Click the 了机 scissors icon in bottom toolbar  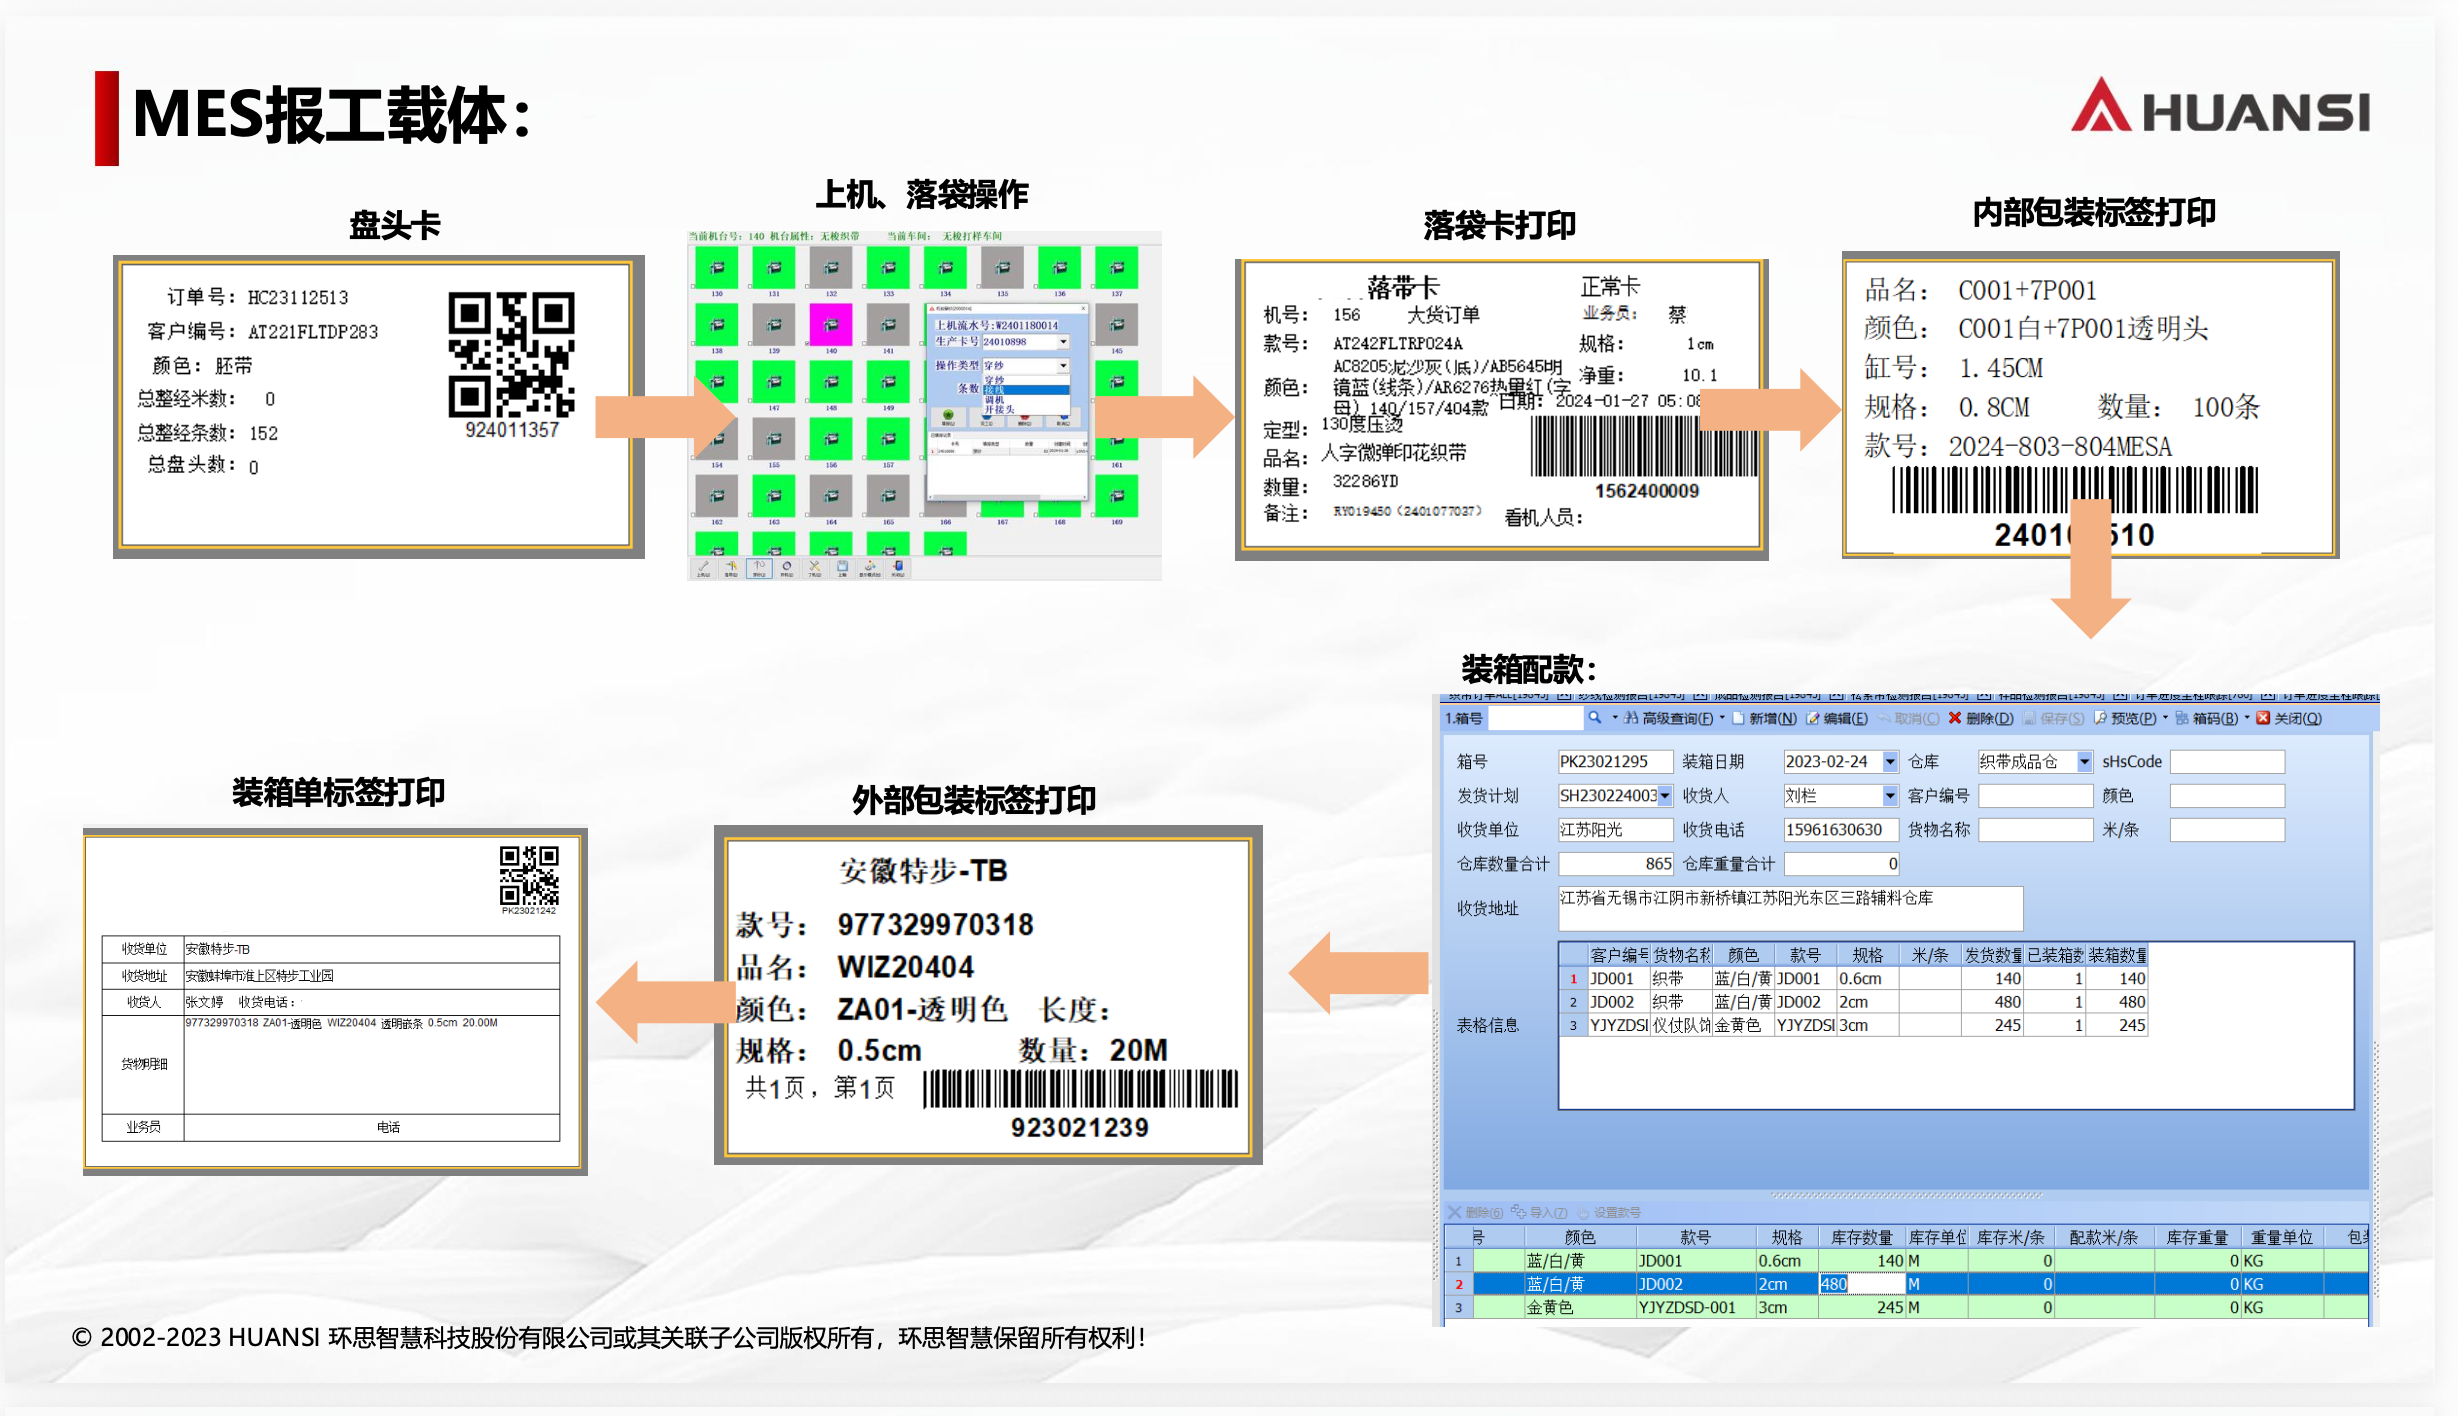815,568
